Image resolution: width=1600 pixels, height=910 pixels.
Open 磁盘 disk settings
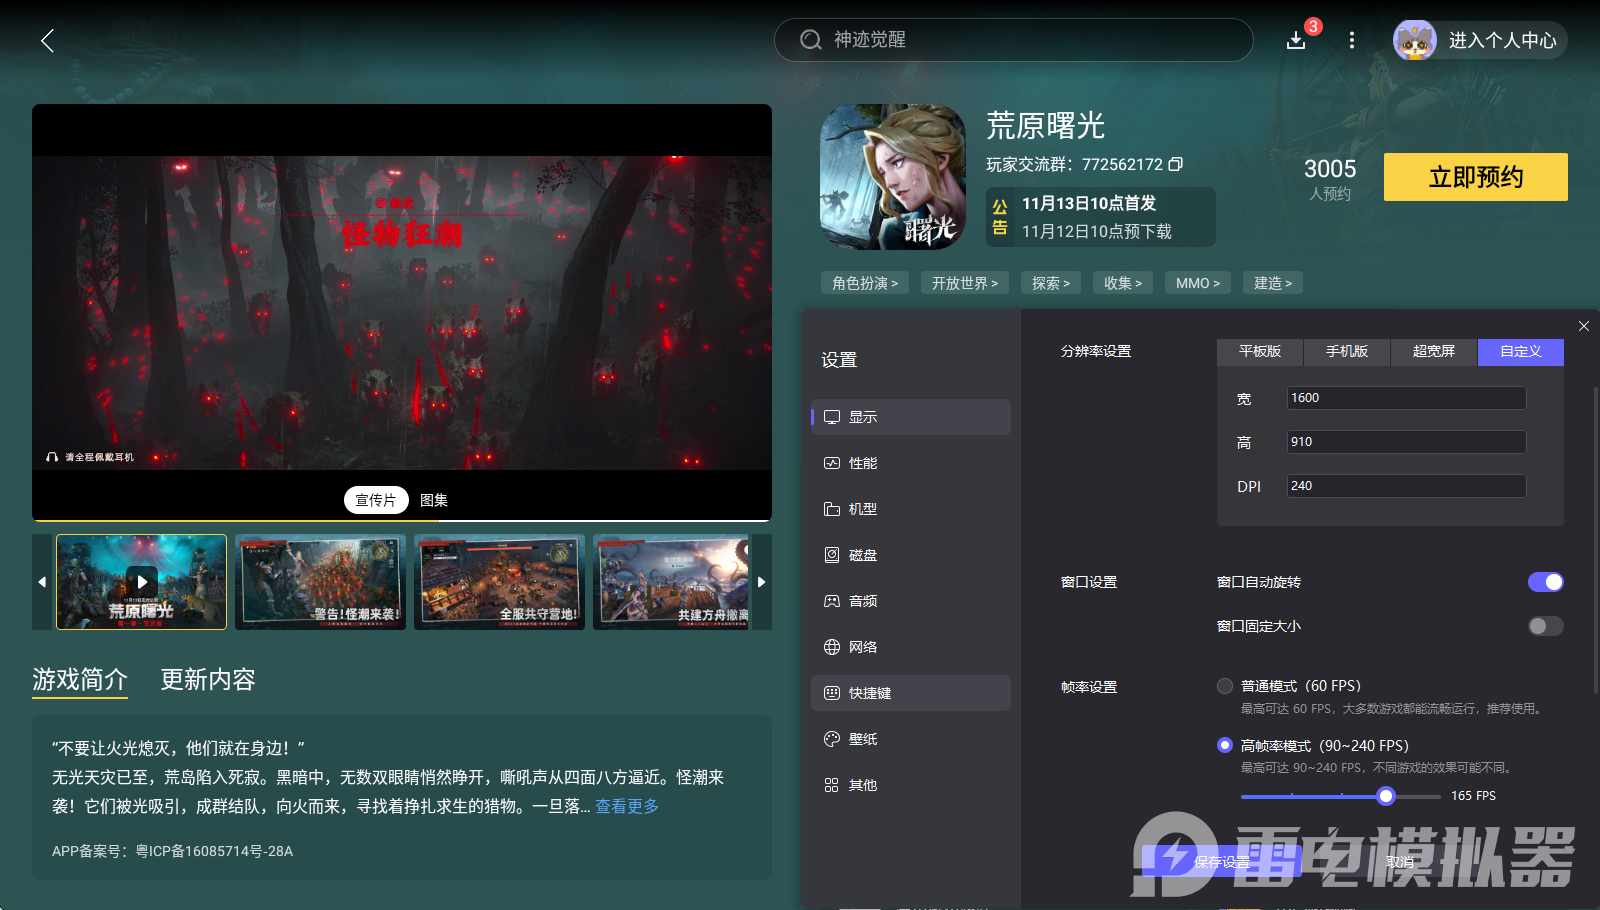911,555
